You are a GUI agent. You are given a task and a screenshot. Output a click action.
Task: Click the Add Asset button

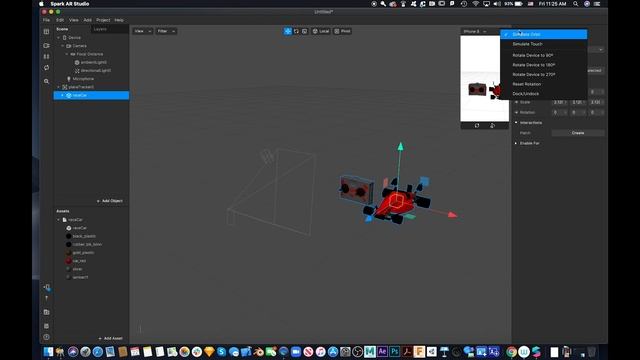pos(111,338)
